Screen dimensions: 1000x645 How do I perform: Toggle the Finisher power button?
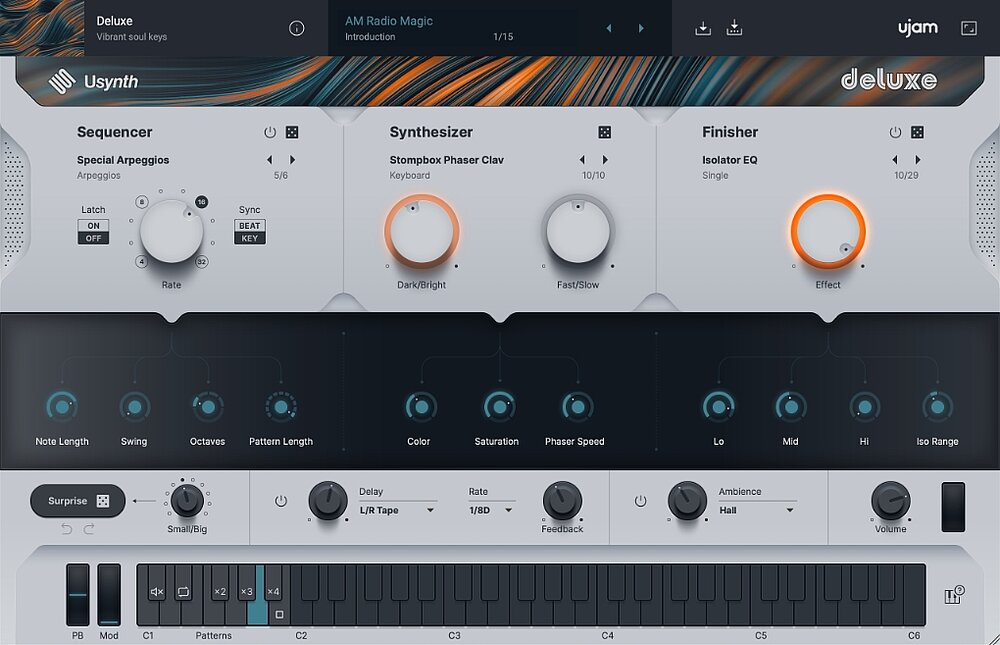pos(895,131)
